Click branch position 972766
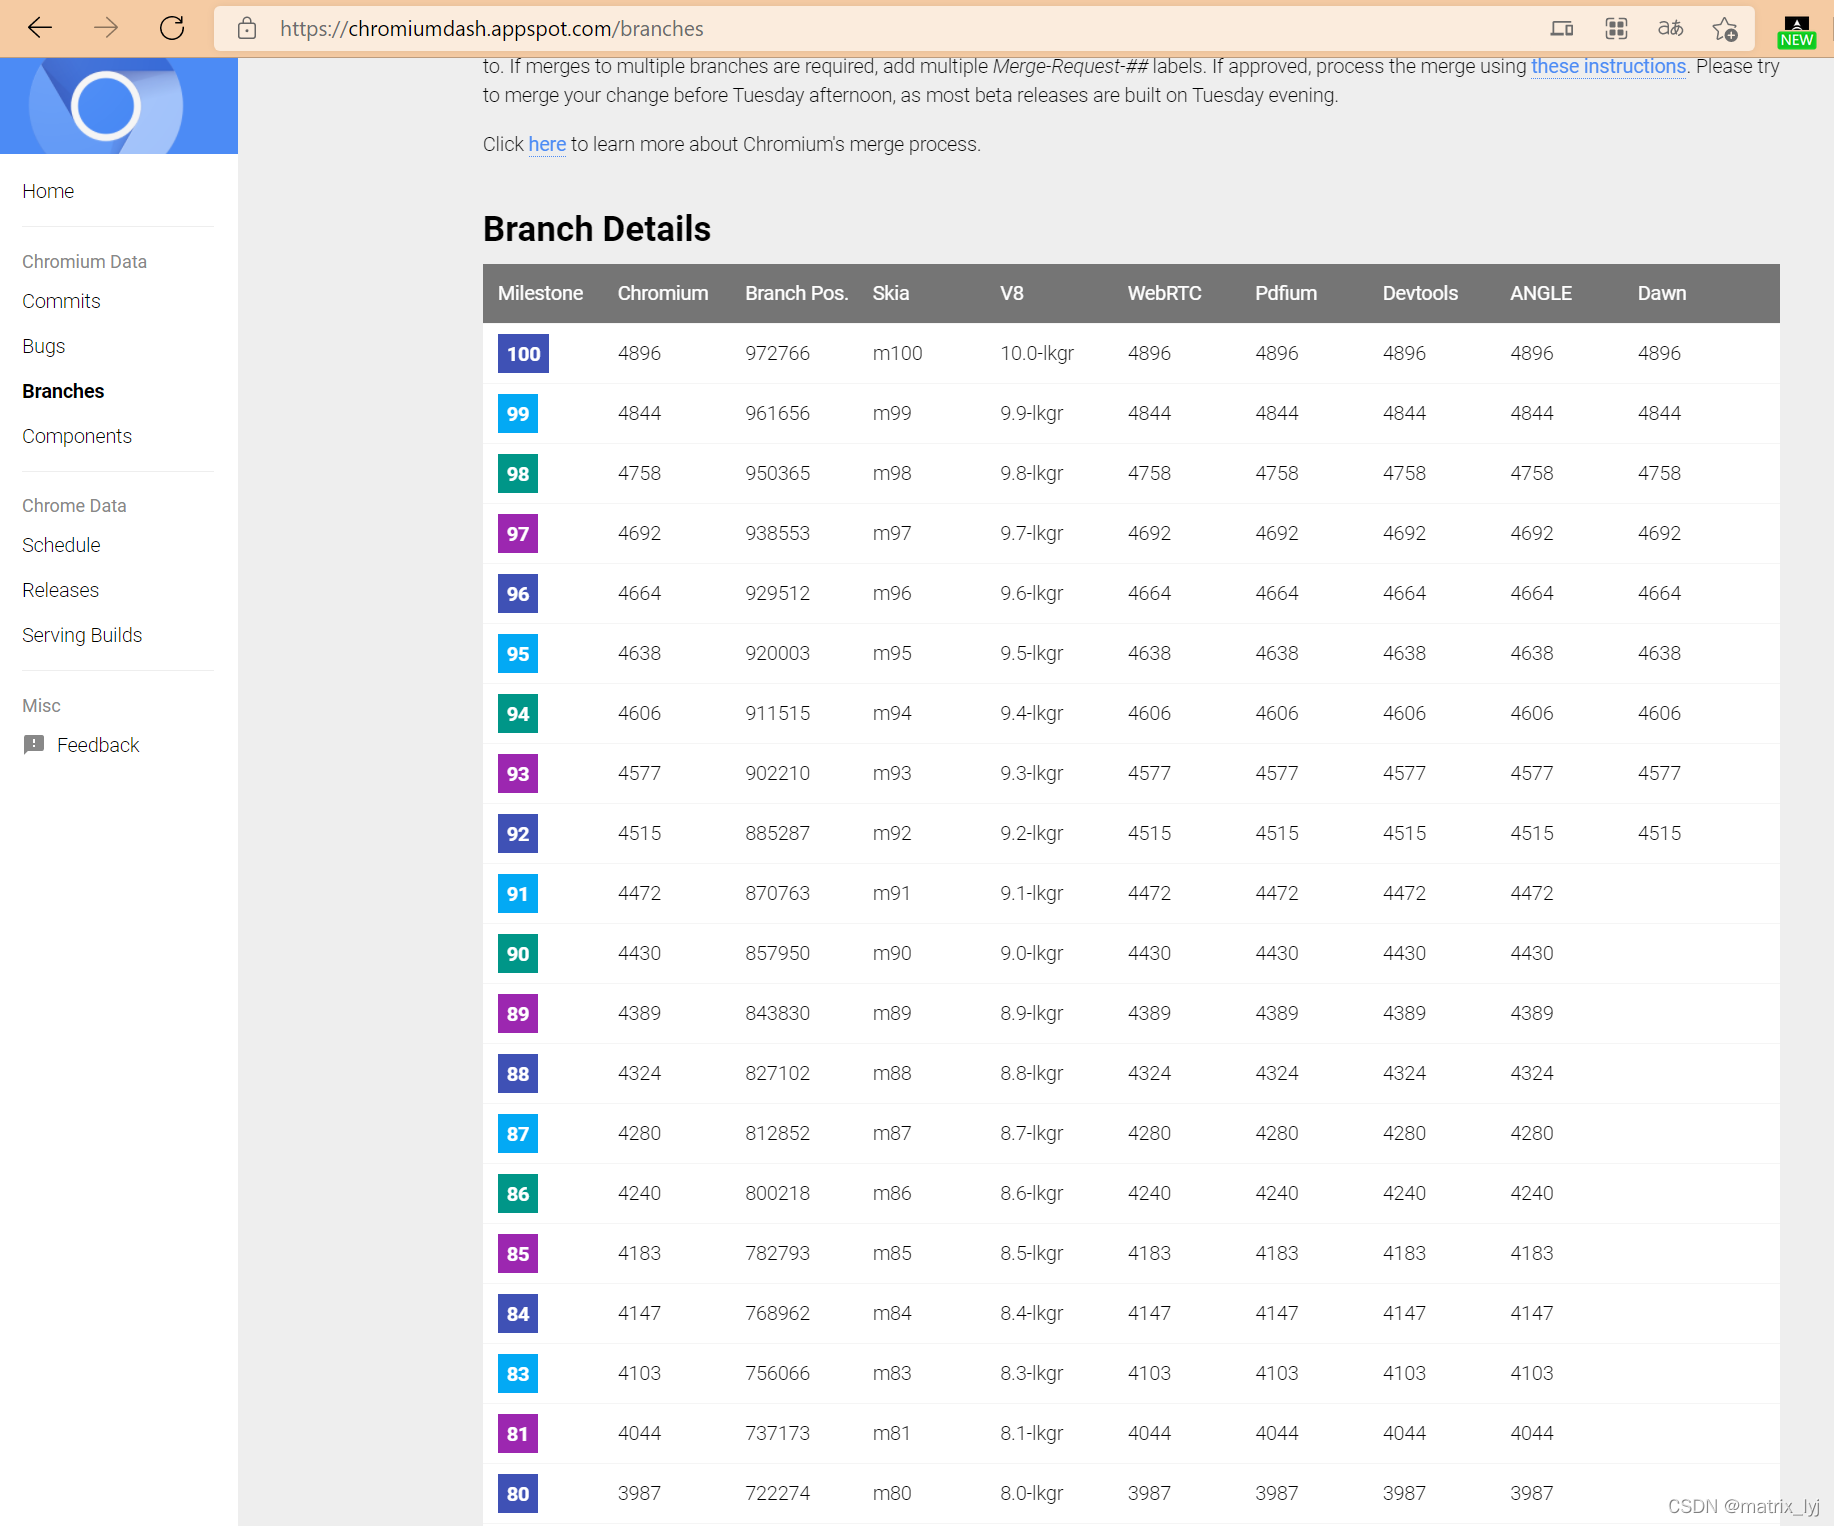The image size is (1834, 1526). 777,353
